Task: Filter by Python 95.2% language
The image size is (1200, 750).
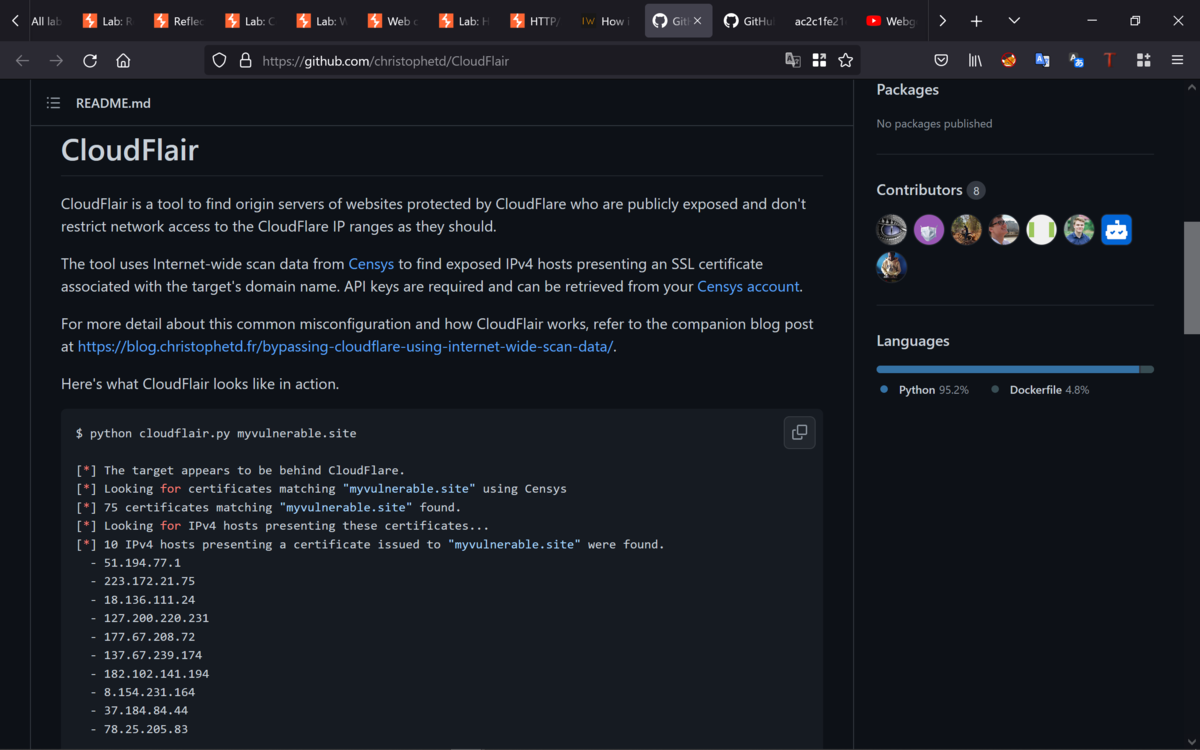Action: [x=924, y=390]
